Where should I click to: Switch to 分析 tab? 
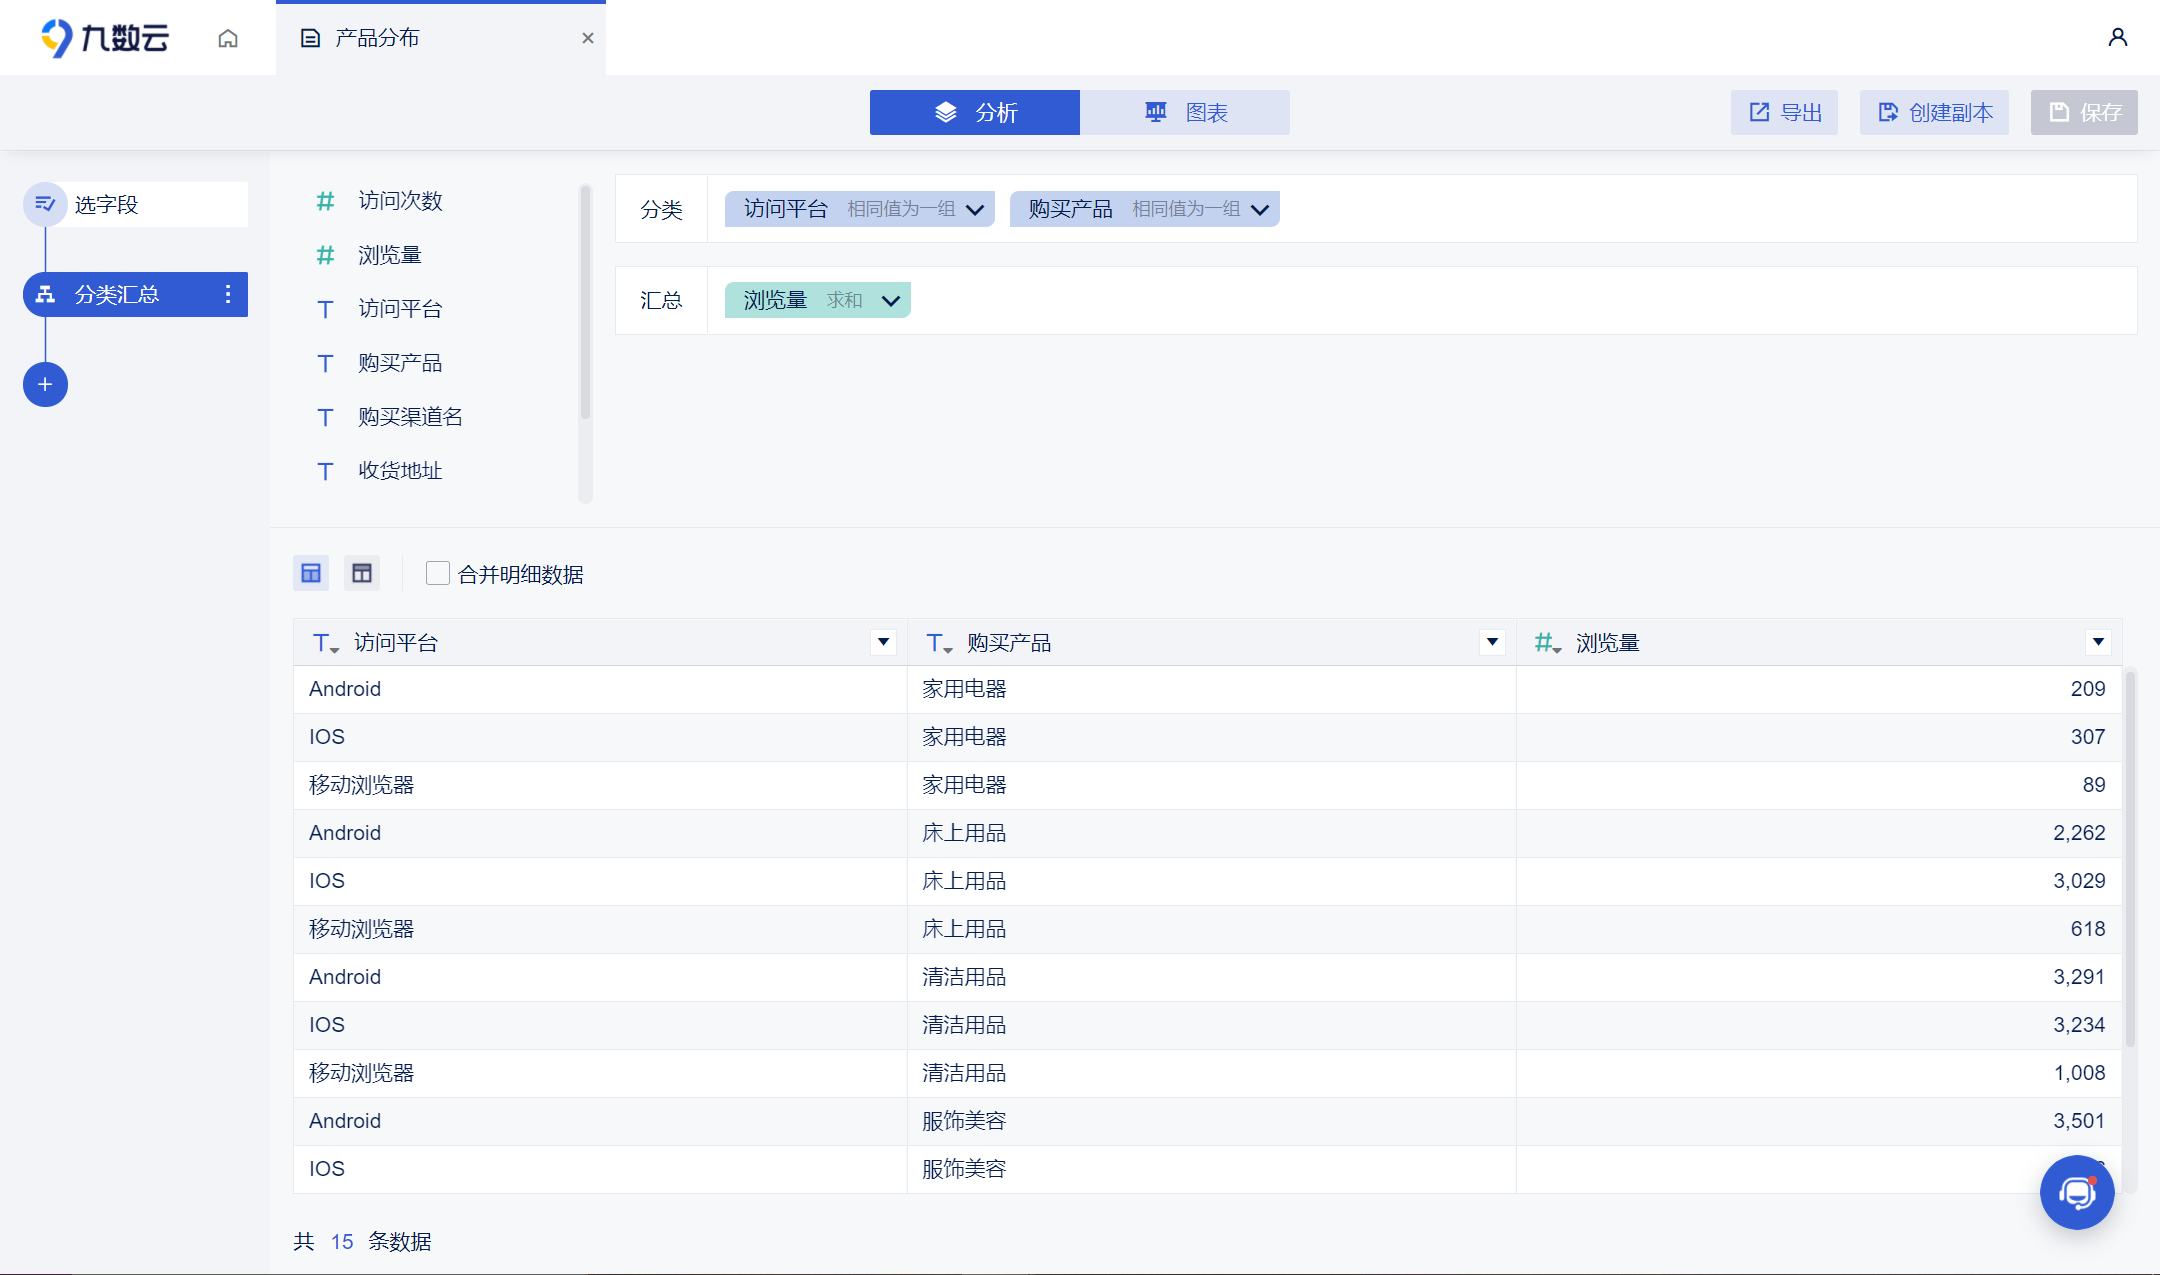[x=975, y=112]
